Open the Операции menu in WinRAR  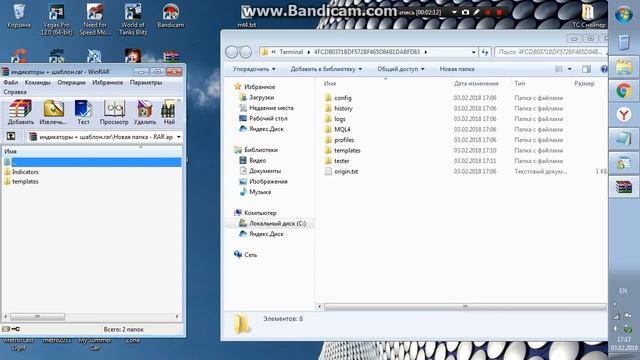[x=71, y=82]
